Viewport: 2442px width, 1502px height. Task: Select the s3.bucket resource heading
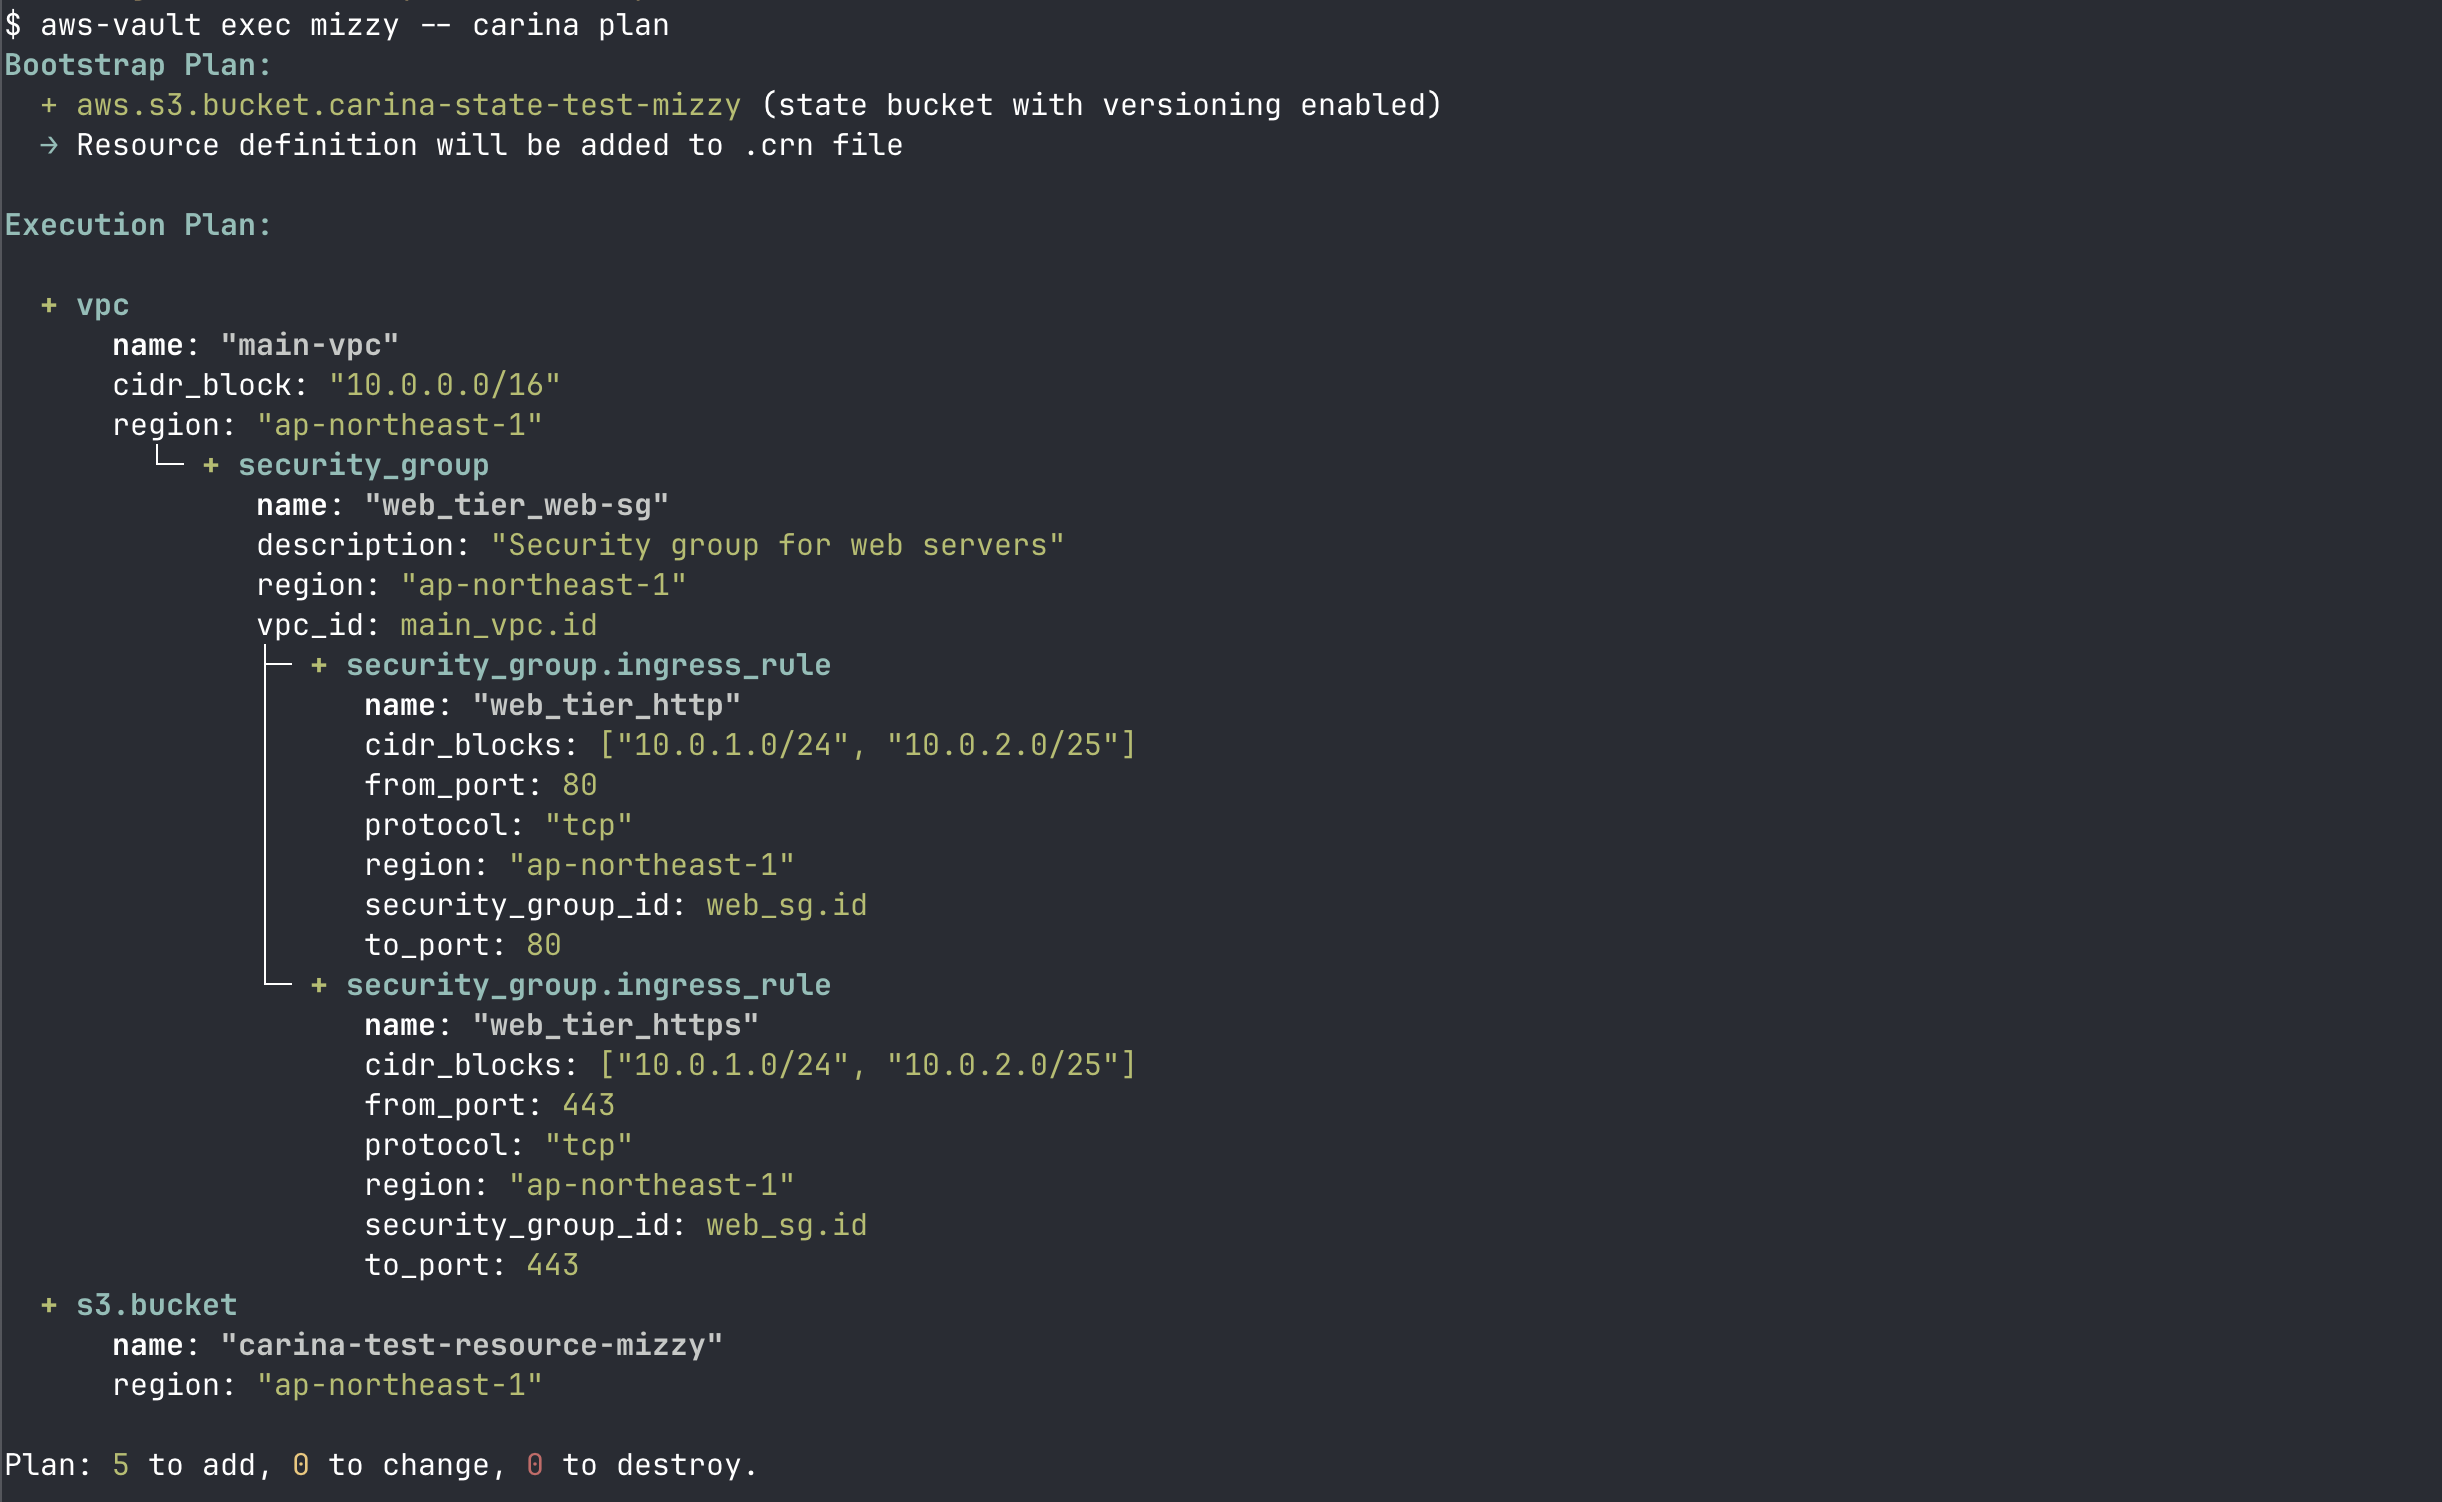click(156, 1305)
